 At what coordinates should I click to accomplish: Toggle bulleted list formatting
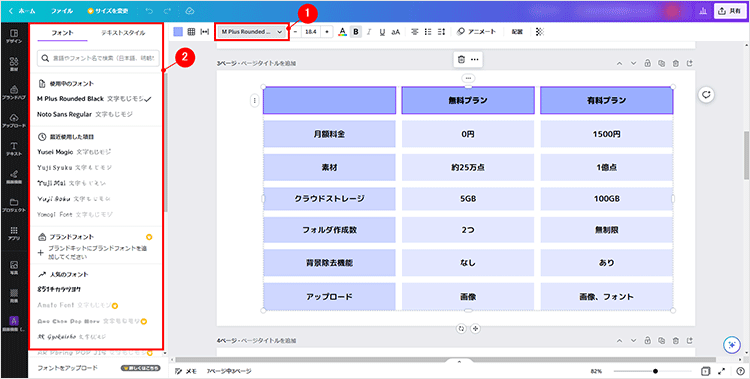tap(428, 32)
